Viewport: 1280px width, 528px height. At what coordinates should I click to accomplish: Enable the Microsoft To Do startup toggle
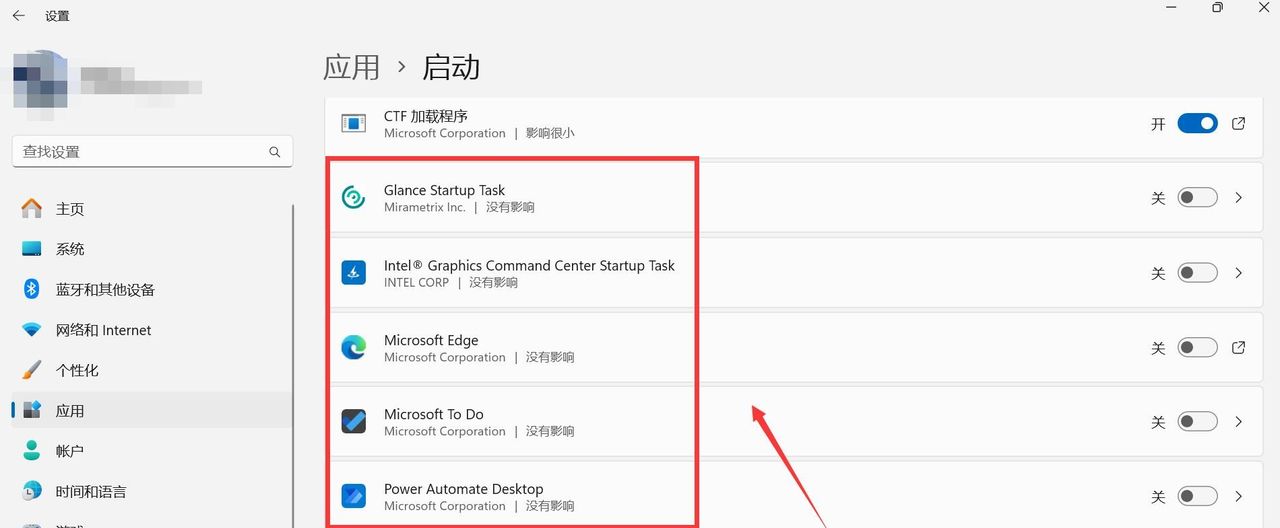(1197, 422)
